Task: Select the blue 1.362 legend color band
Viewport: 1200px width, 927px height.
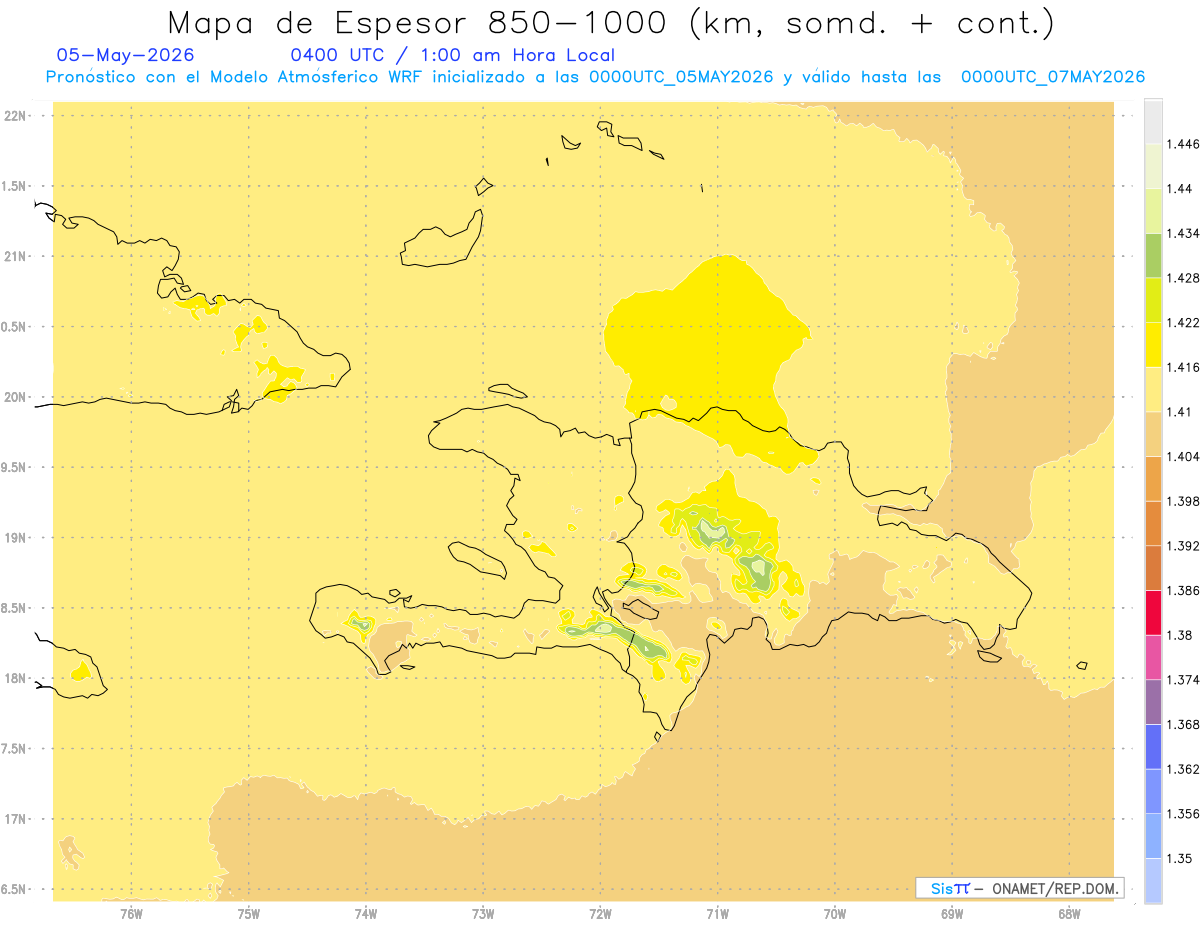Action: pyautogui.click(x=1153, y=746)
